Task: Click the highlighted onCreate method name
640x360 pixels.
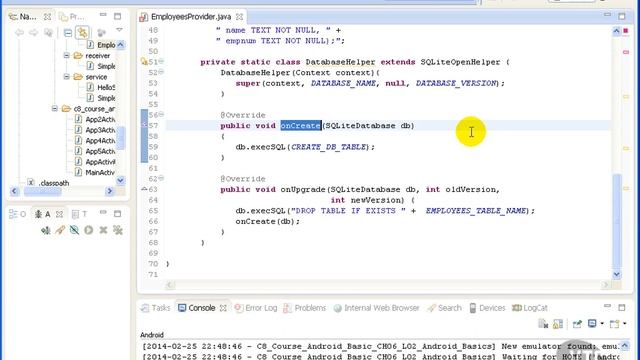Action: [301, 126]
